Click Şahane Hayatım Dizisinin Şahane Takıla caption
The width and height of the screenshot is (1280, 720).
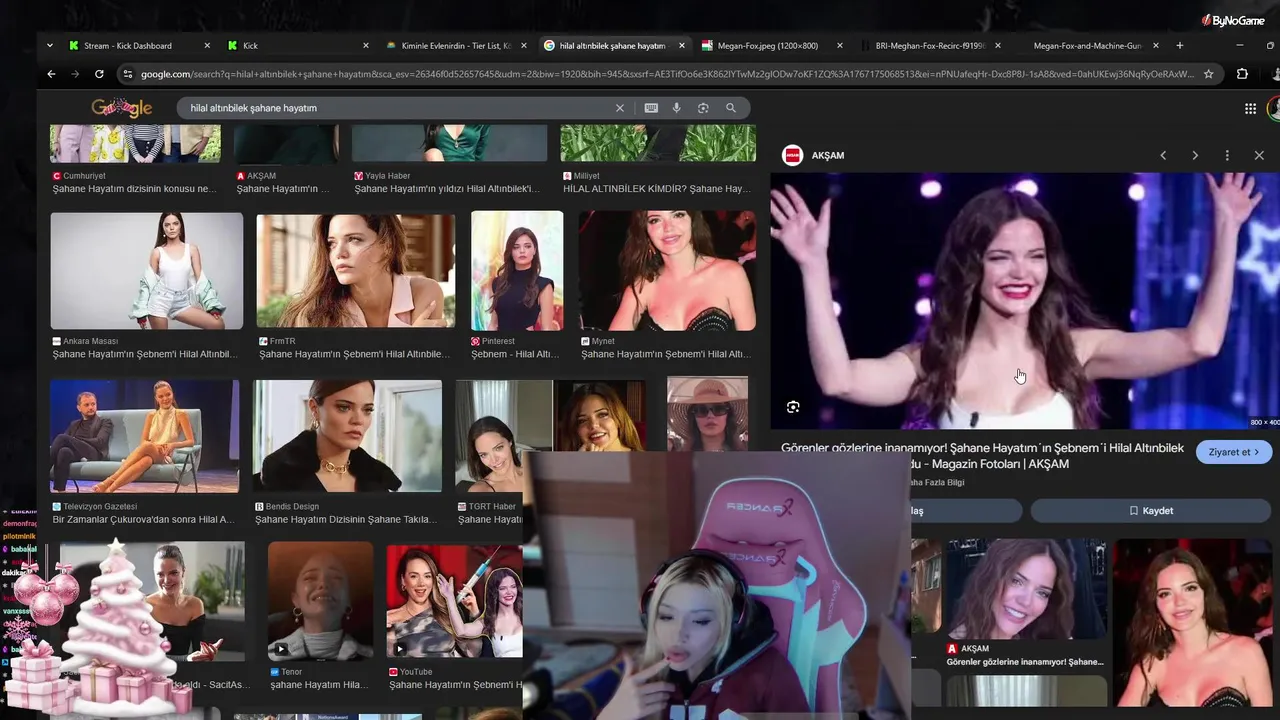pos(346,520)
